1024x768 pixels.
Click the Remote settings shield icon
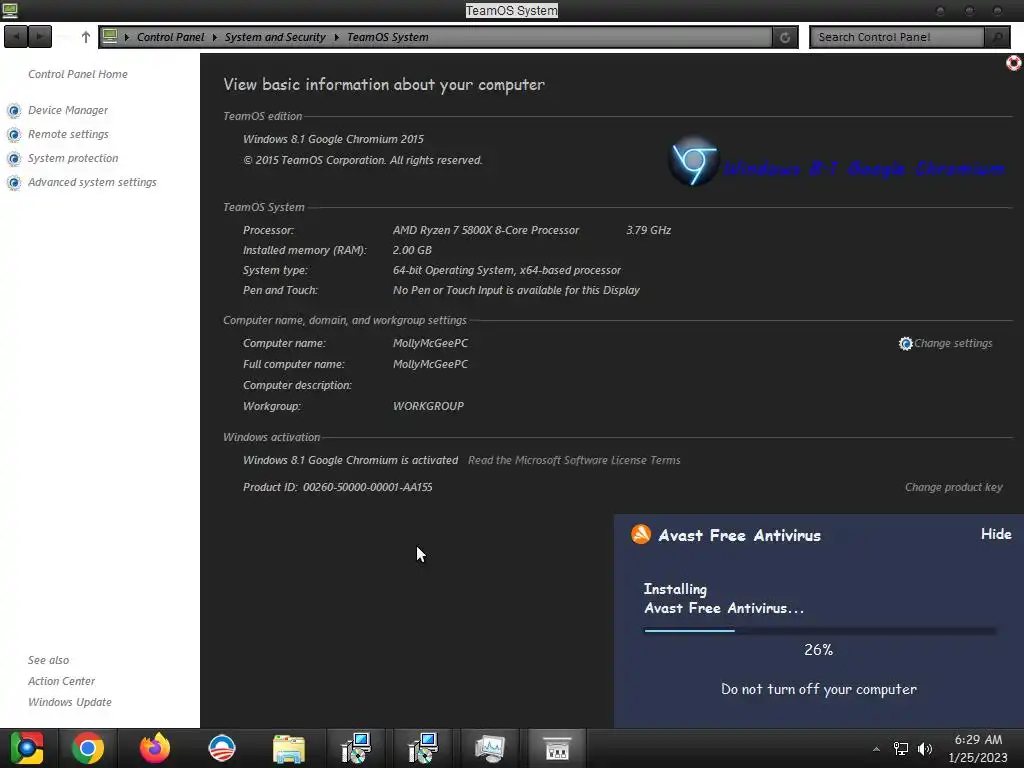click(14, 135)
